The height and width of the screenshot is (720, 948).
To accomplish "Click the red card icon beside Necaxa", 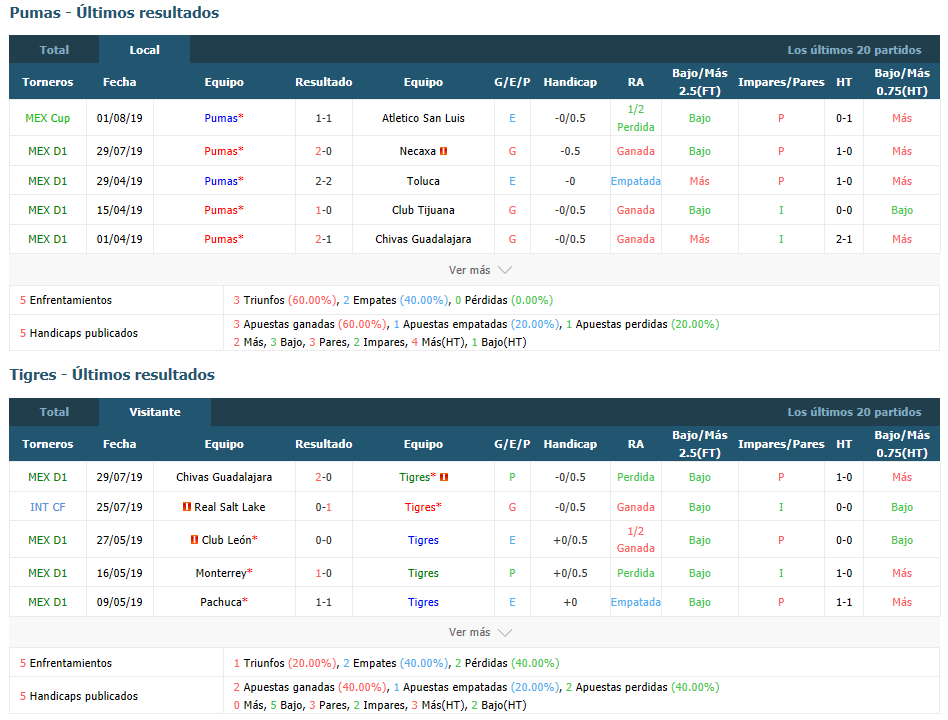I will click(x=443, y=151).
